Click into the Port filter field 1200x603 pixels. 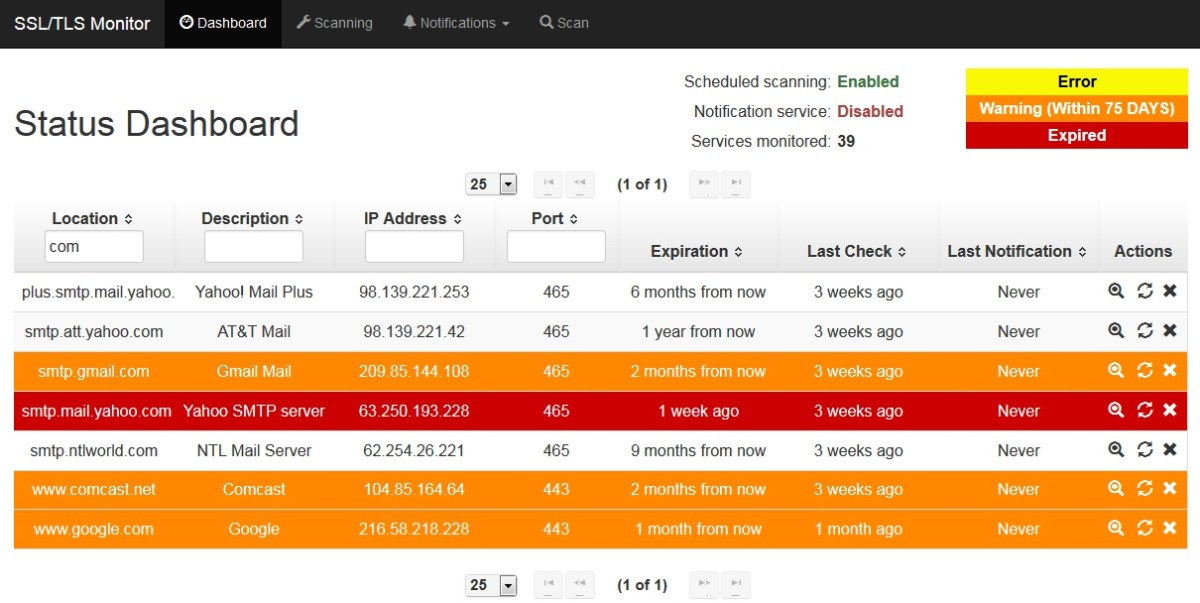(x=556, y=245)
